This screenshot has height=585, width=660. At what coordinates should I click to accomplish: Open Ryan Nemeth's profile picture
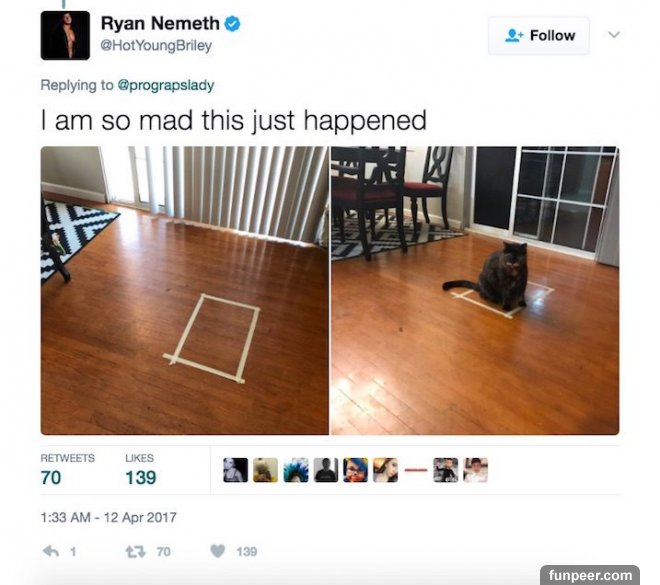pos(65,35)
